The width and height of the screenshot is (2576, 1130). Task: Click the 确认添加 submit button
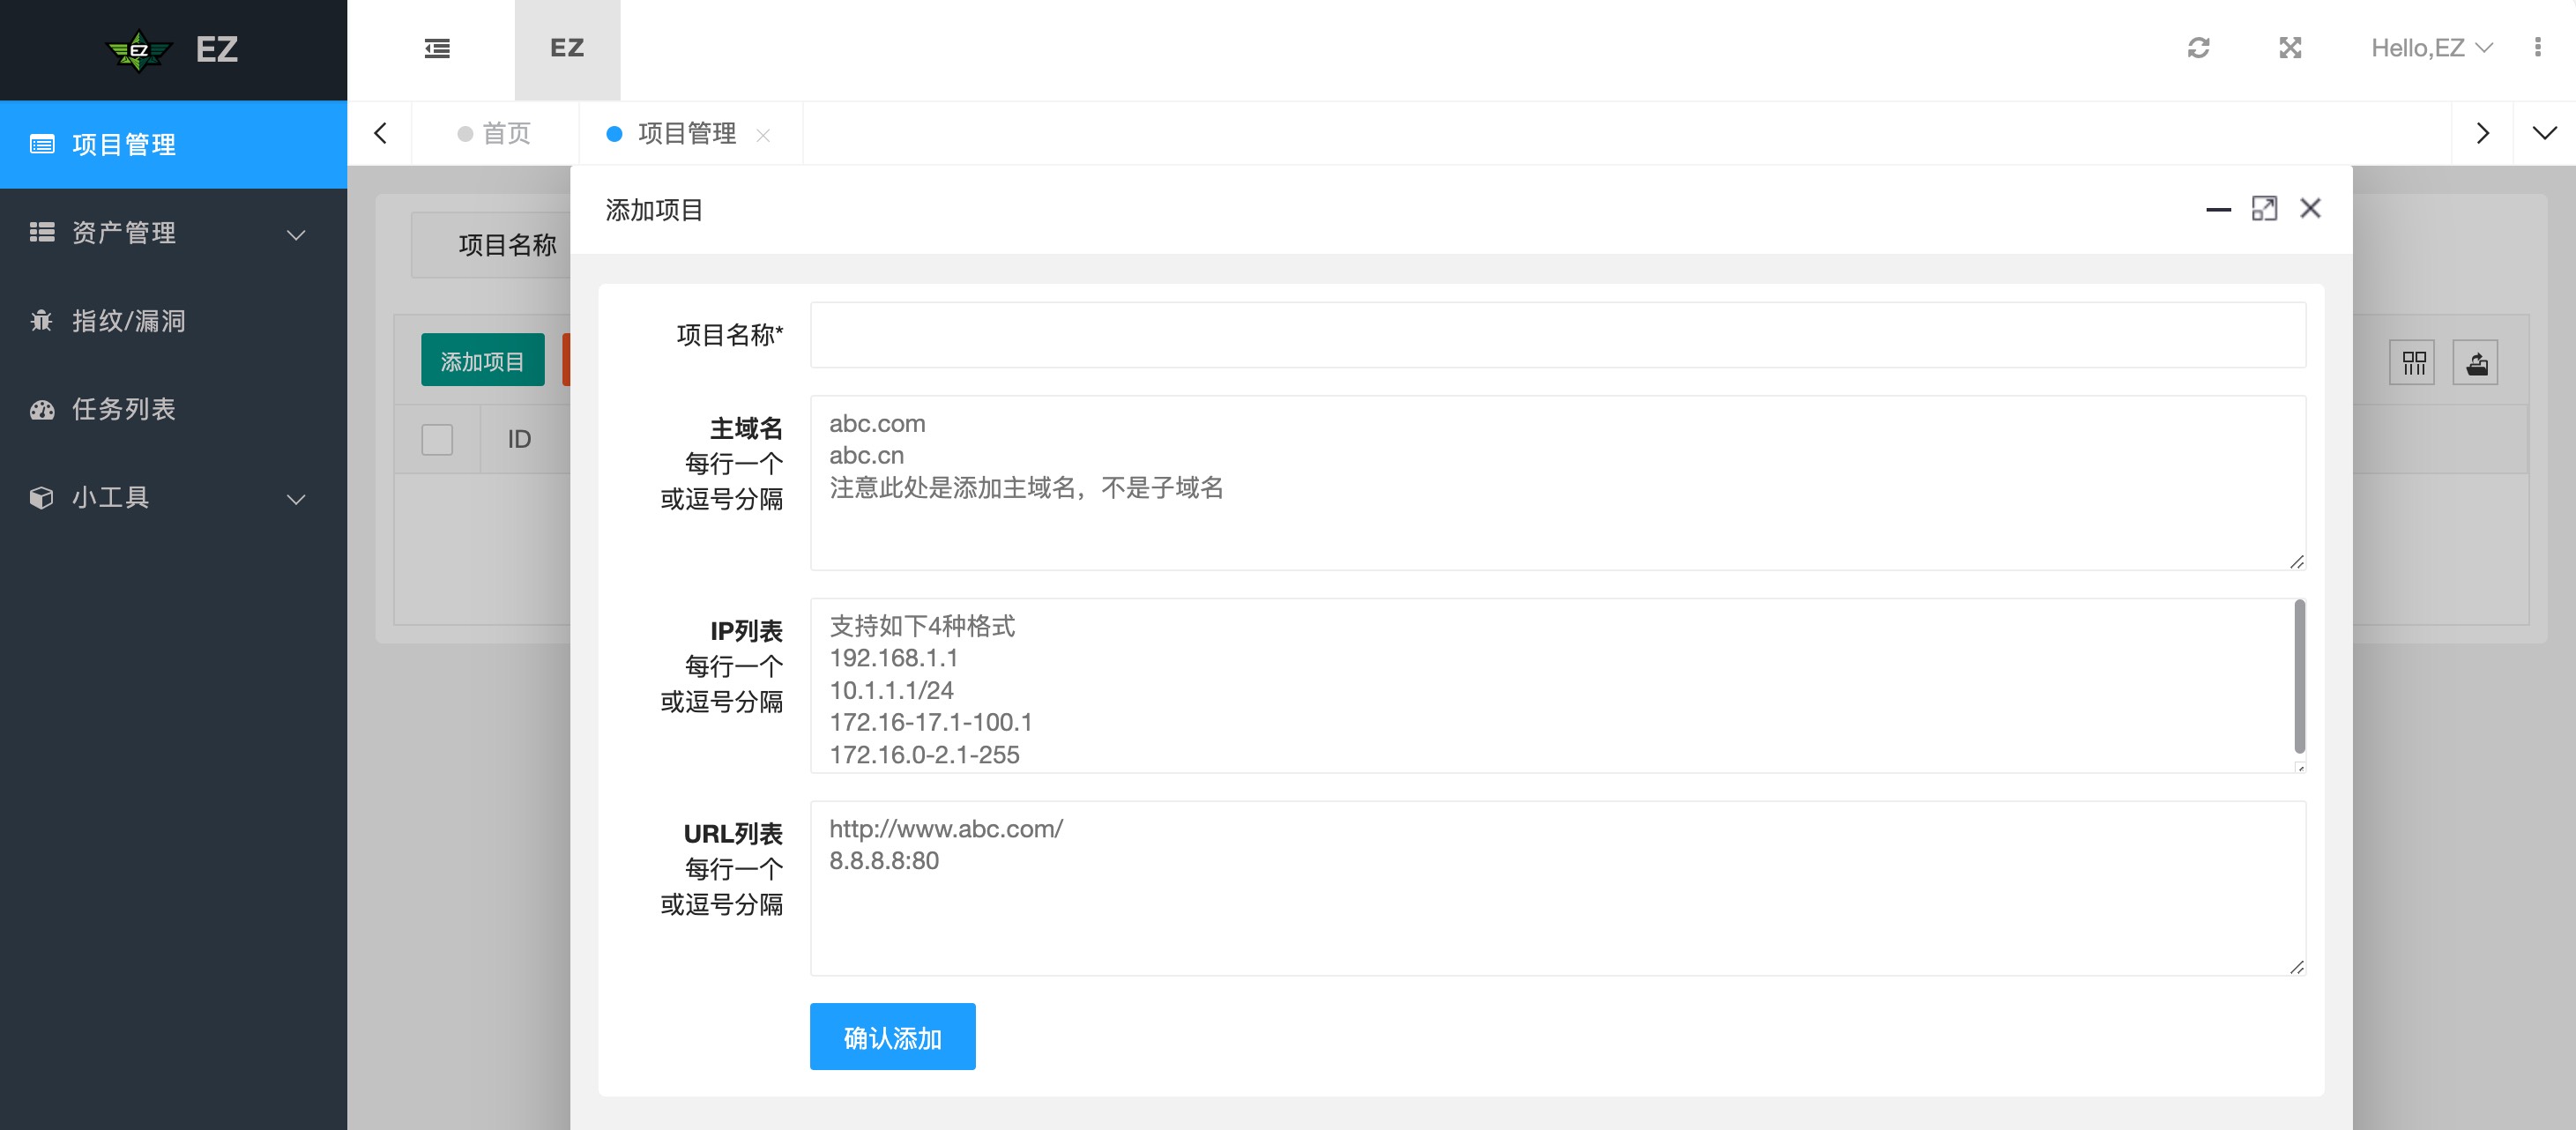[x=892, y=1037]
